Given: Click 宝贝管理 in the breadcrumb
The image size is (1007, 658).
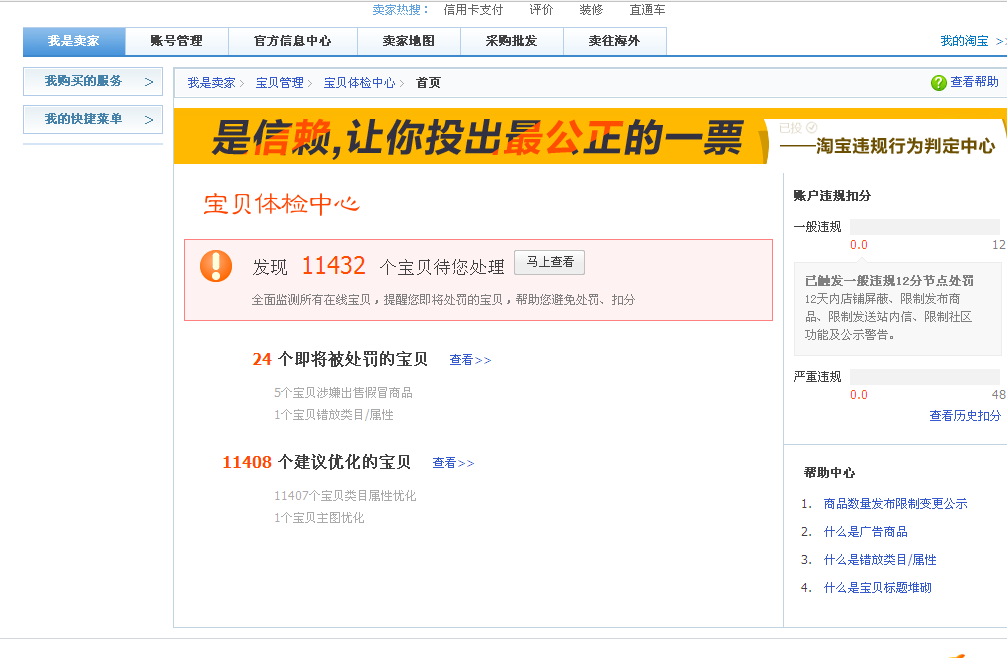Looking at the screenshot, I should [279, 83].
